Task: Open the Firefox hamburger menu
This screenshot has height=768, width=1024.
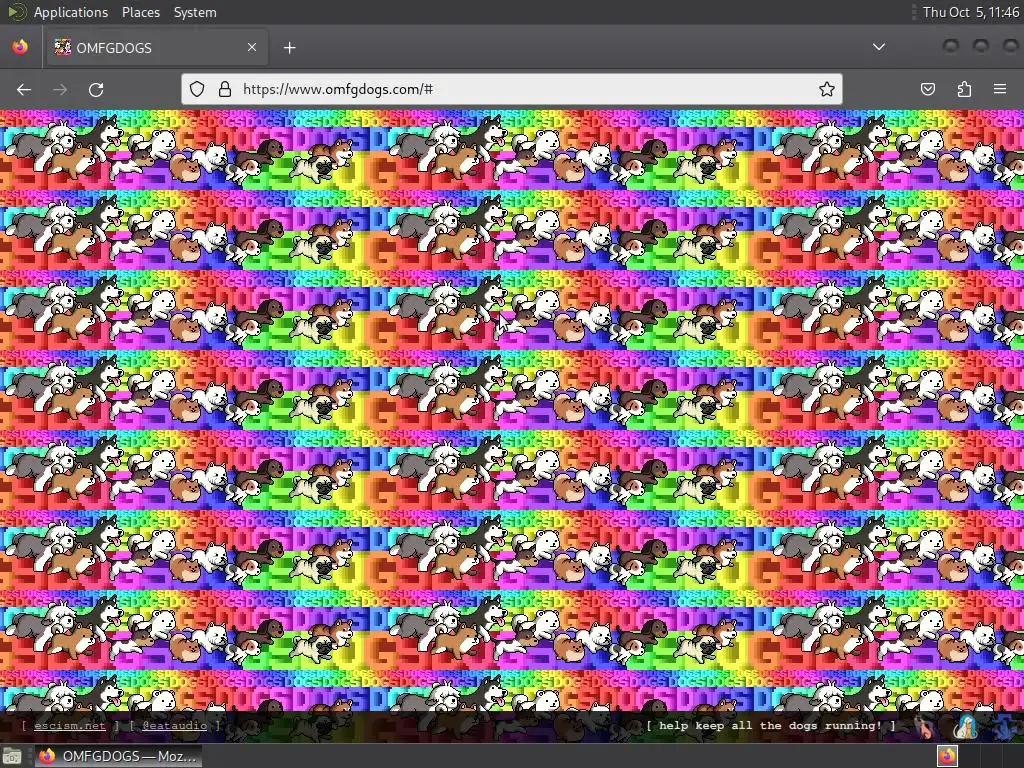Action: tap(1000, 89)
